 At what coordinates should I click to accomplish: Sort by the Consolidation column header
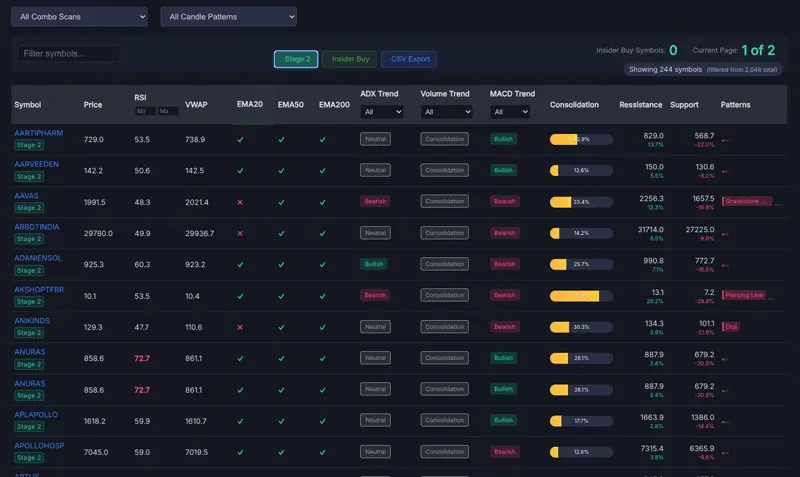tap(574, 105)
